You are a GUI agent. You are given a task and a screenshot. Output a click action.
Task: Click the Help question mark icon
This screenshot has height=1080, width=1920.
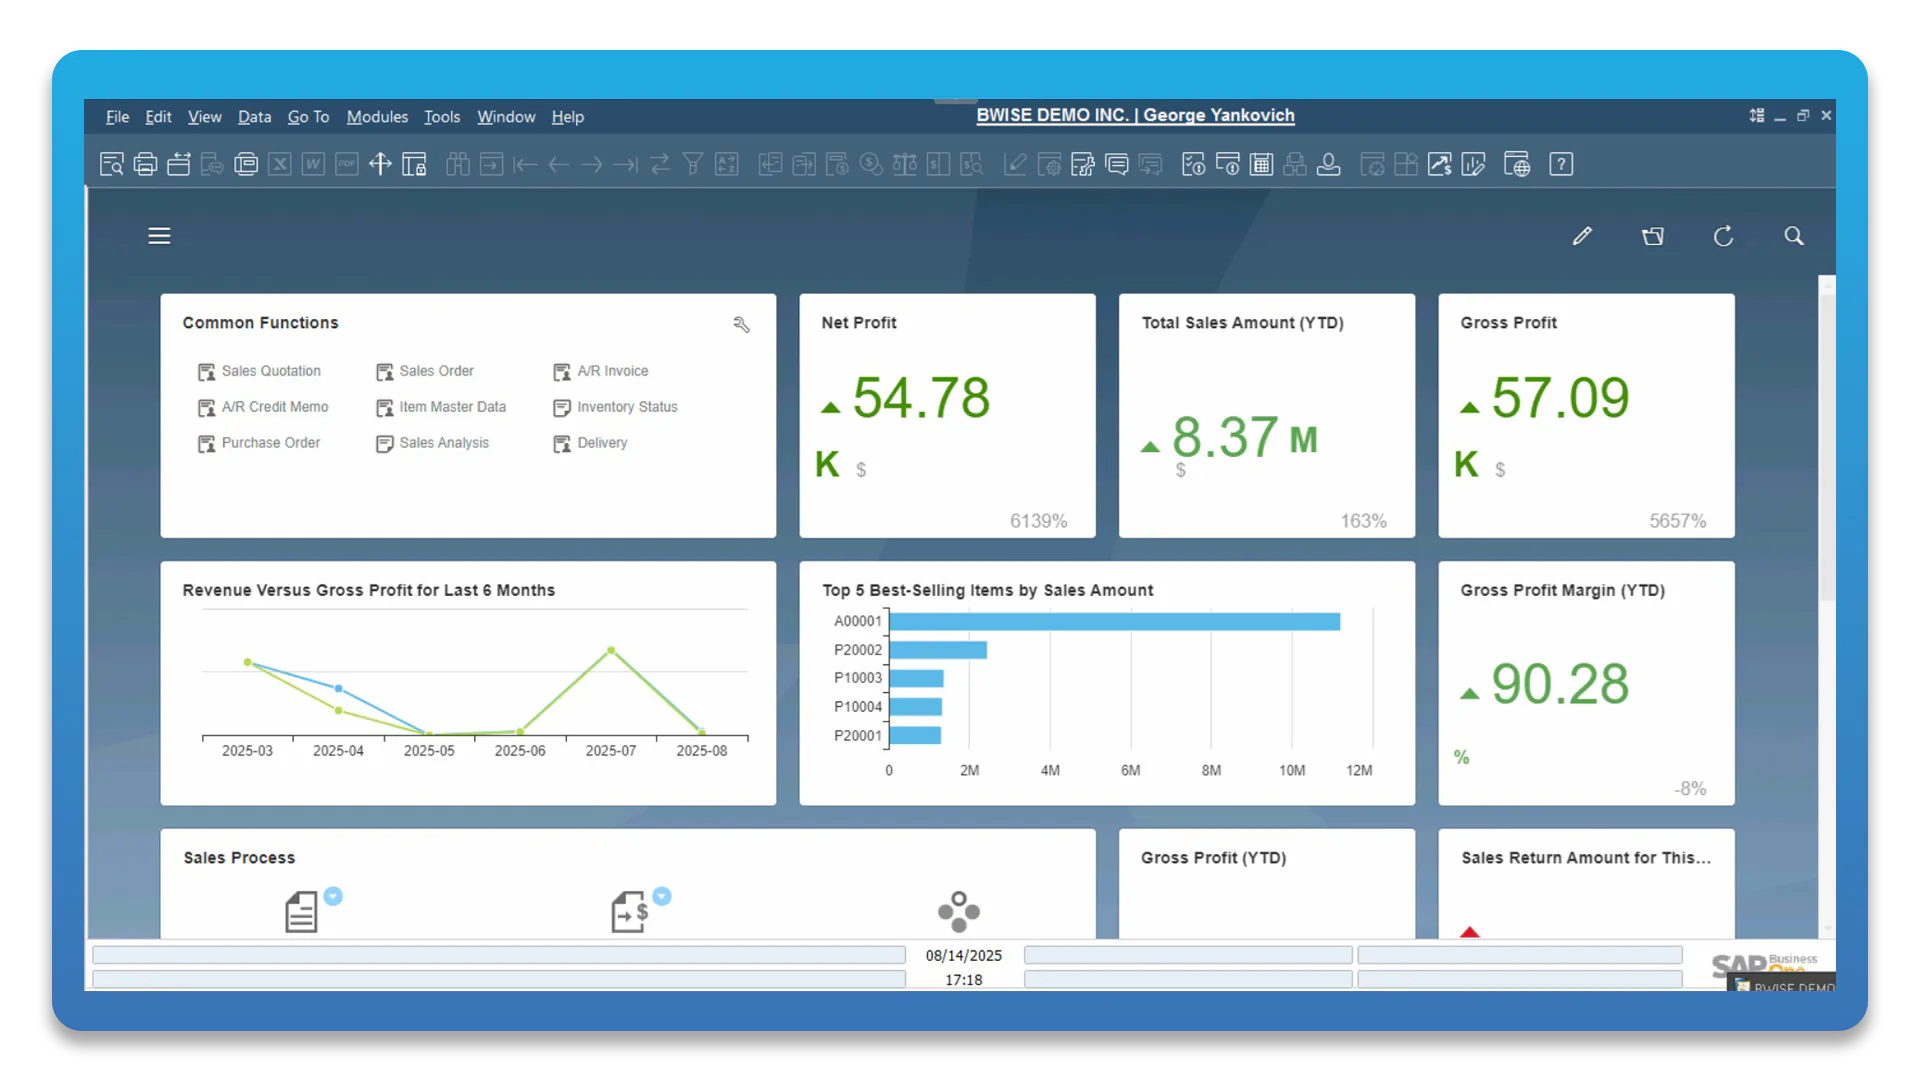click(1561, 165)
